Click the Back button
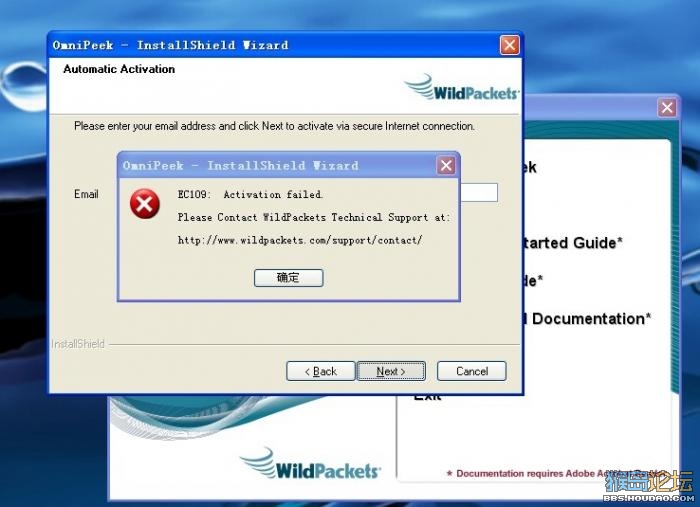 pyautogui.click(x=321, y=371)
